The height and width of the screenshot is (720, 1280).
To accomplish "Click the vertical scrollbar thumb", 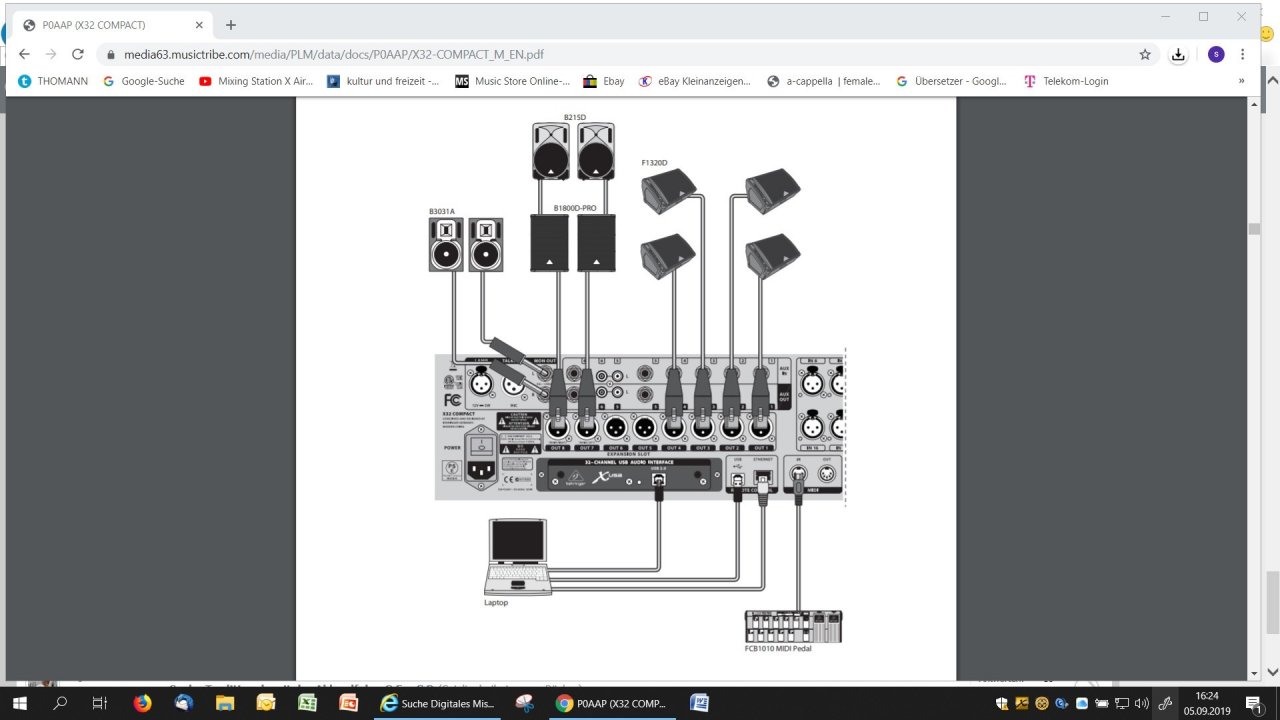I will [1254, 229].
